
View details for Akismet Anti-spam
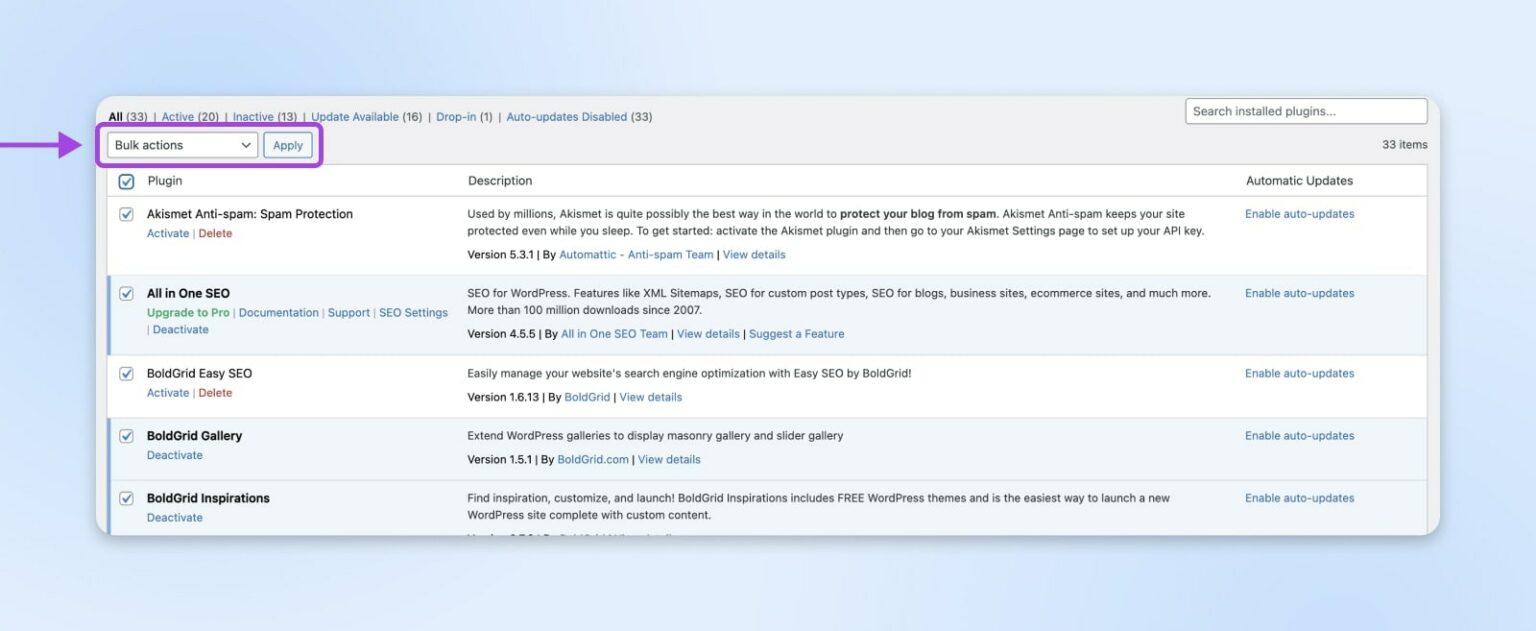(x=754, y=254)
